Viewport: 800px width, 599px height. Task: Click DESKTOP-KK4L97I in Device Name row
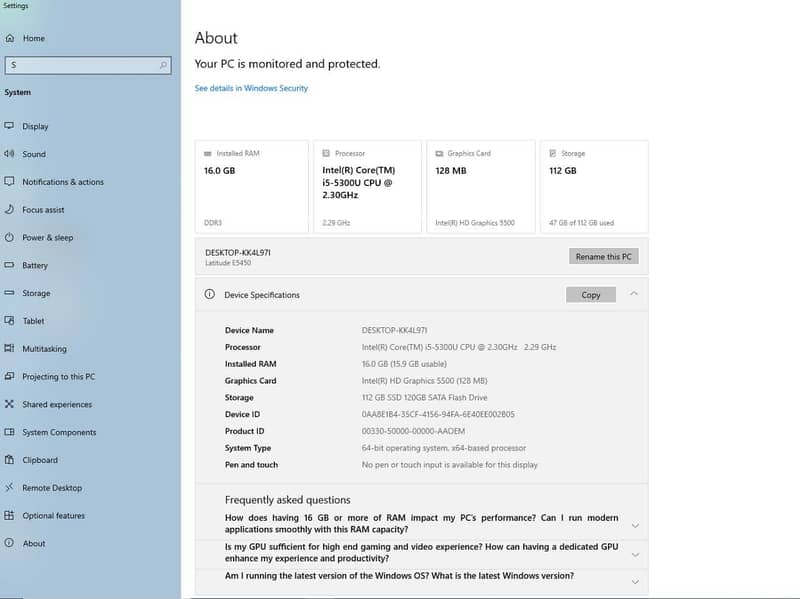point(394,330)
